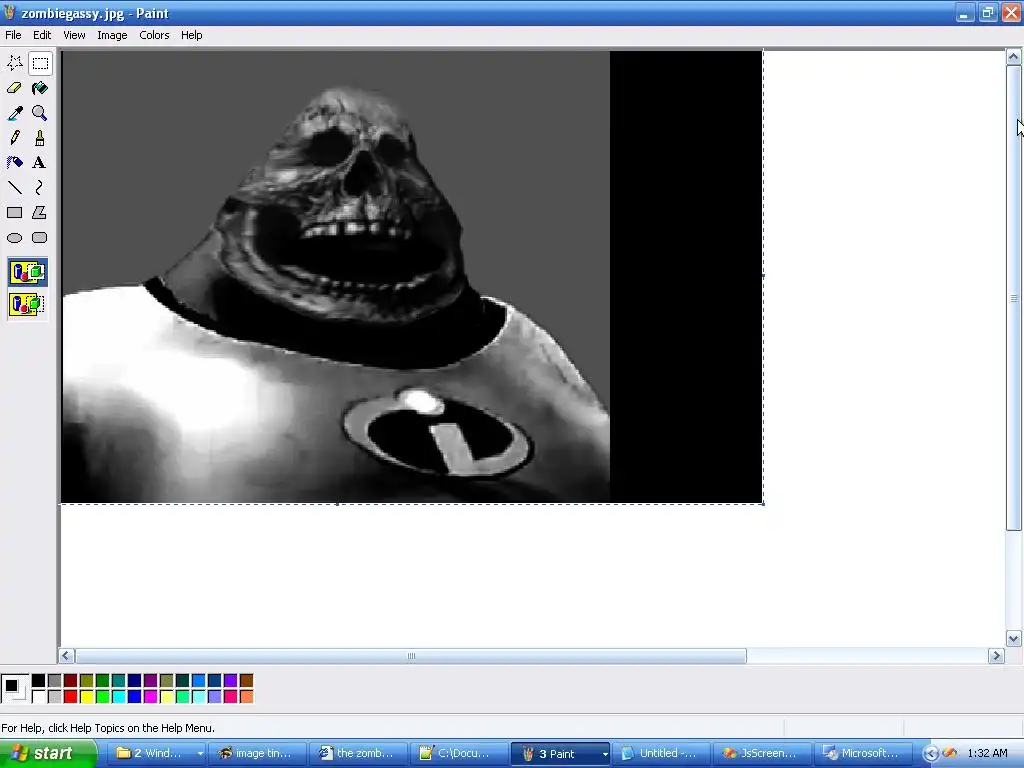Enable opaque selection mode option
Screen dimensions: 1024x768
click(x=27, y=272)
